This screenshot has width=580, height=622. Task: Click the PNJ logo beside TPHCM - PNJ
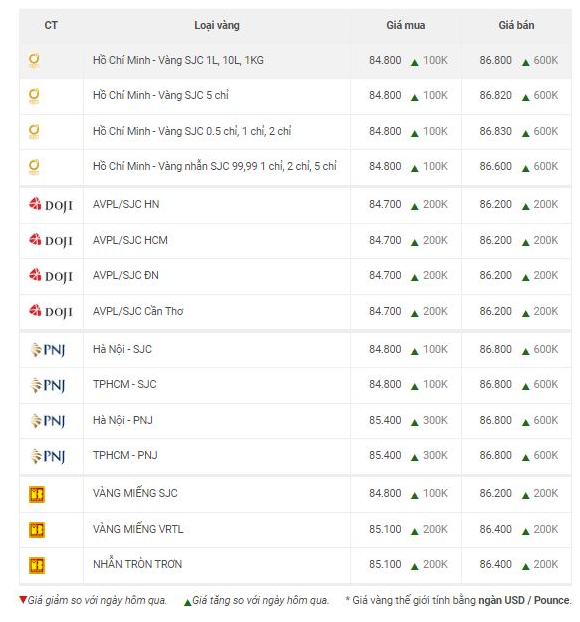point(48,456)
